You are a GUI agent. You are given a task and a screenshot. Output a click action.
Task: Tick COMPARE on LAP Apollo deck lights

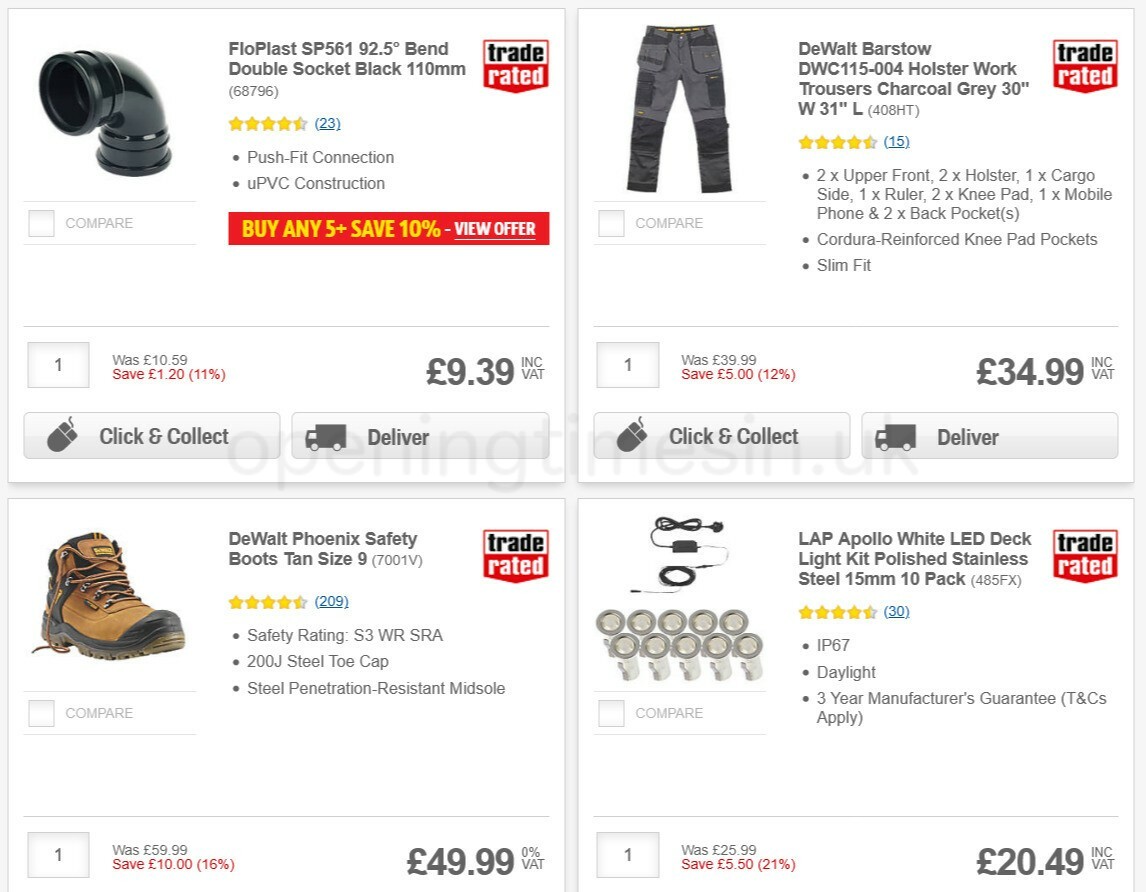(x=610, y=713)
